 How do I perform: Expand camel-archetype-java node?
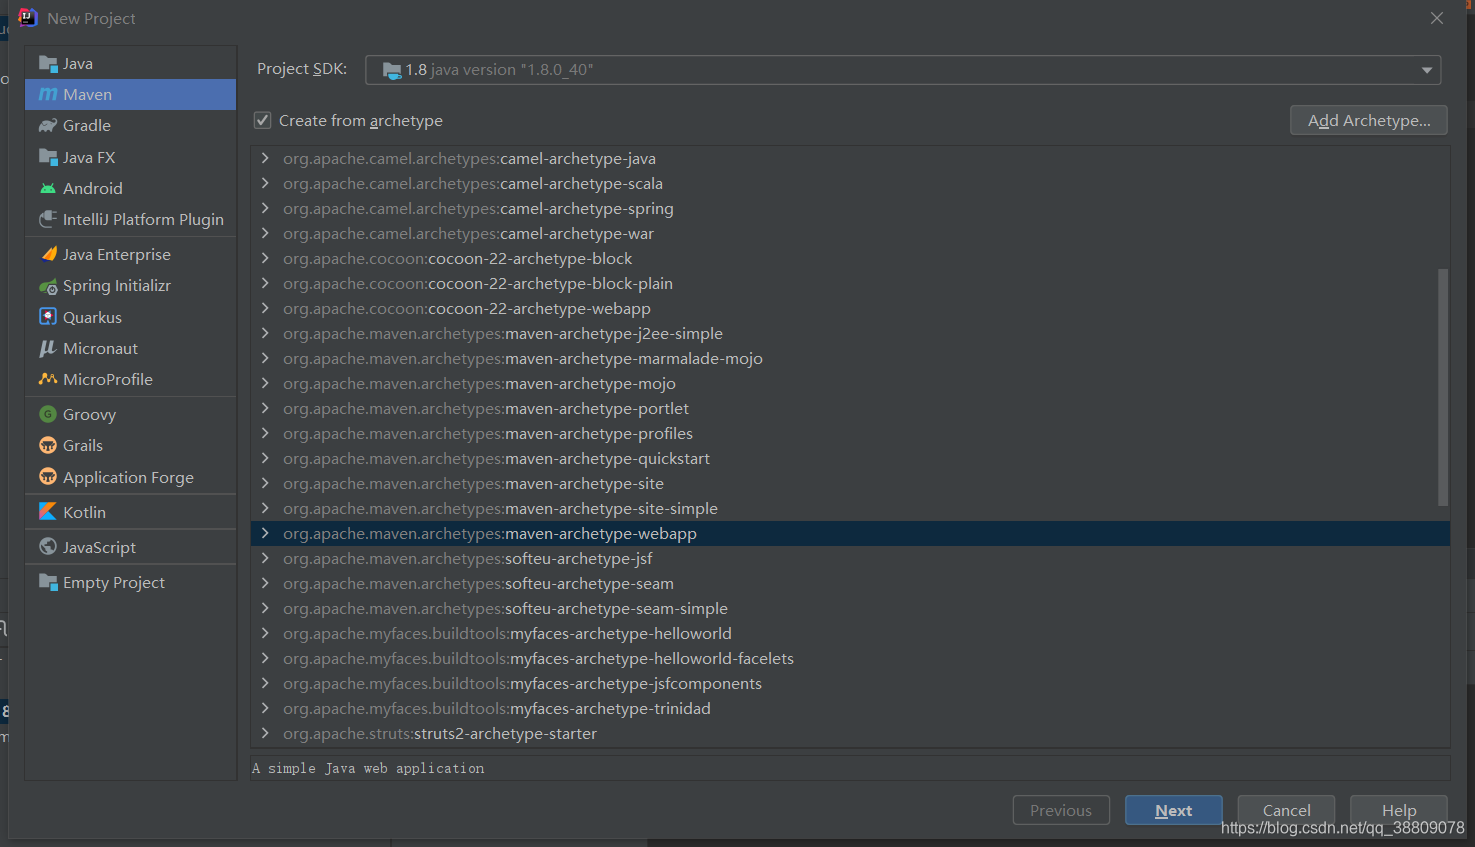tap(265, 158)
